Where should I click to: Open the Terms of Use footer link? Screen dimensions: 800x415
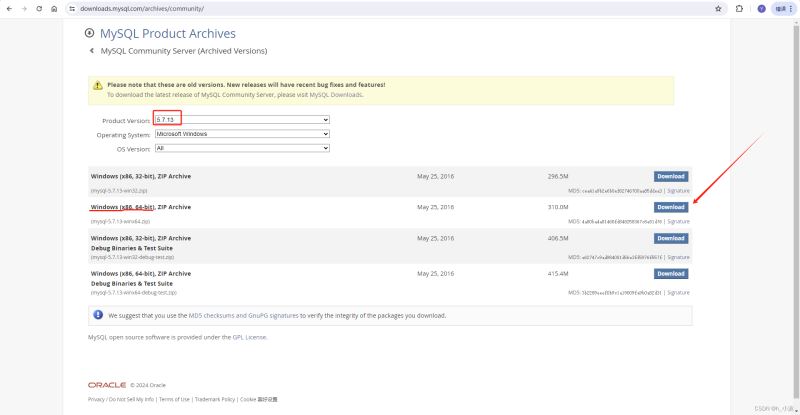coord(174,399)
